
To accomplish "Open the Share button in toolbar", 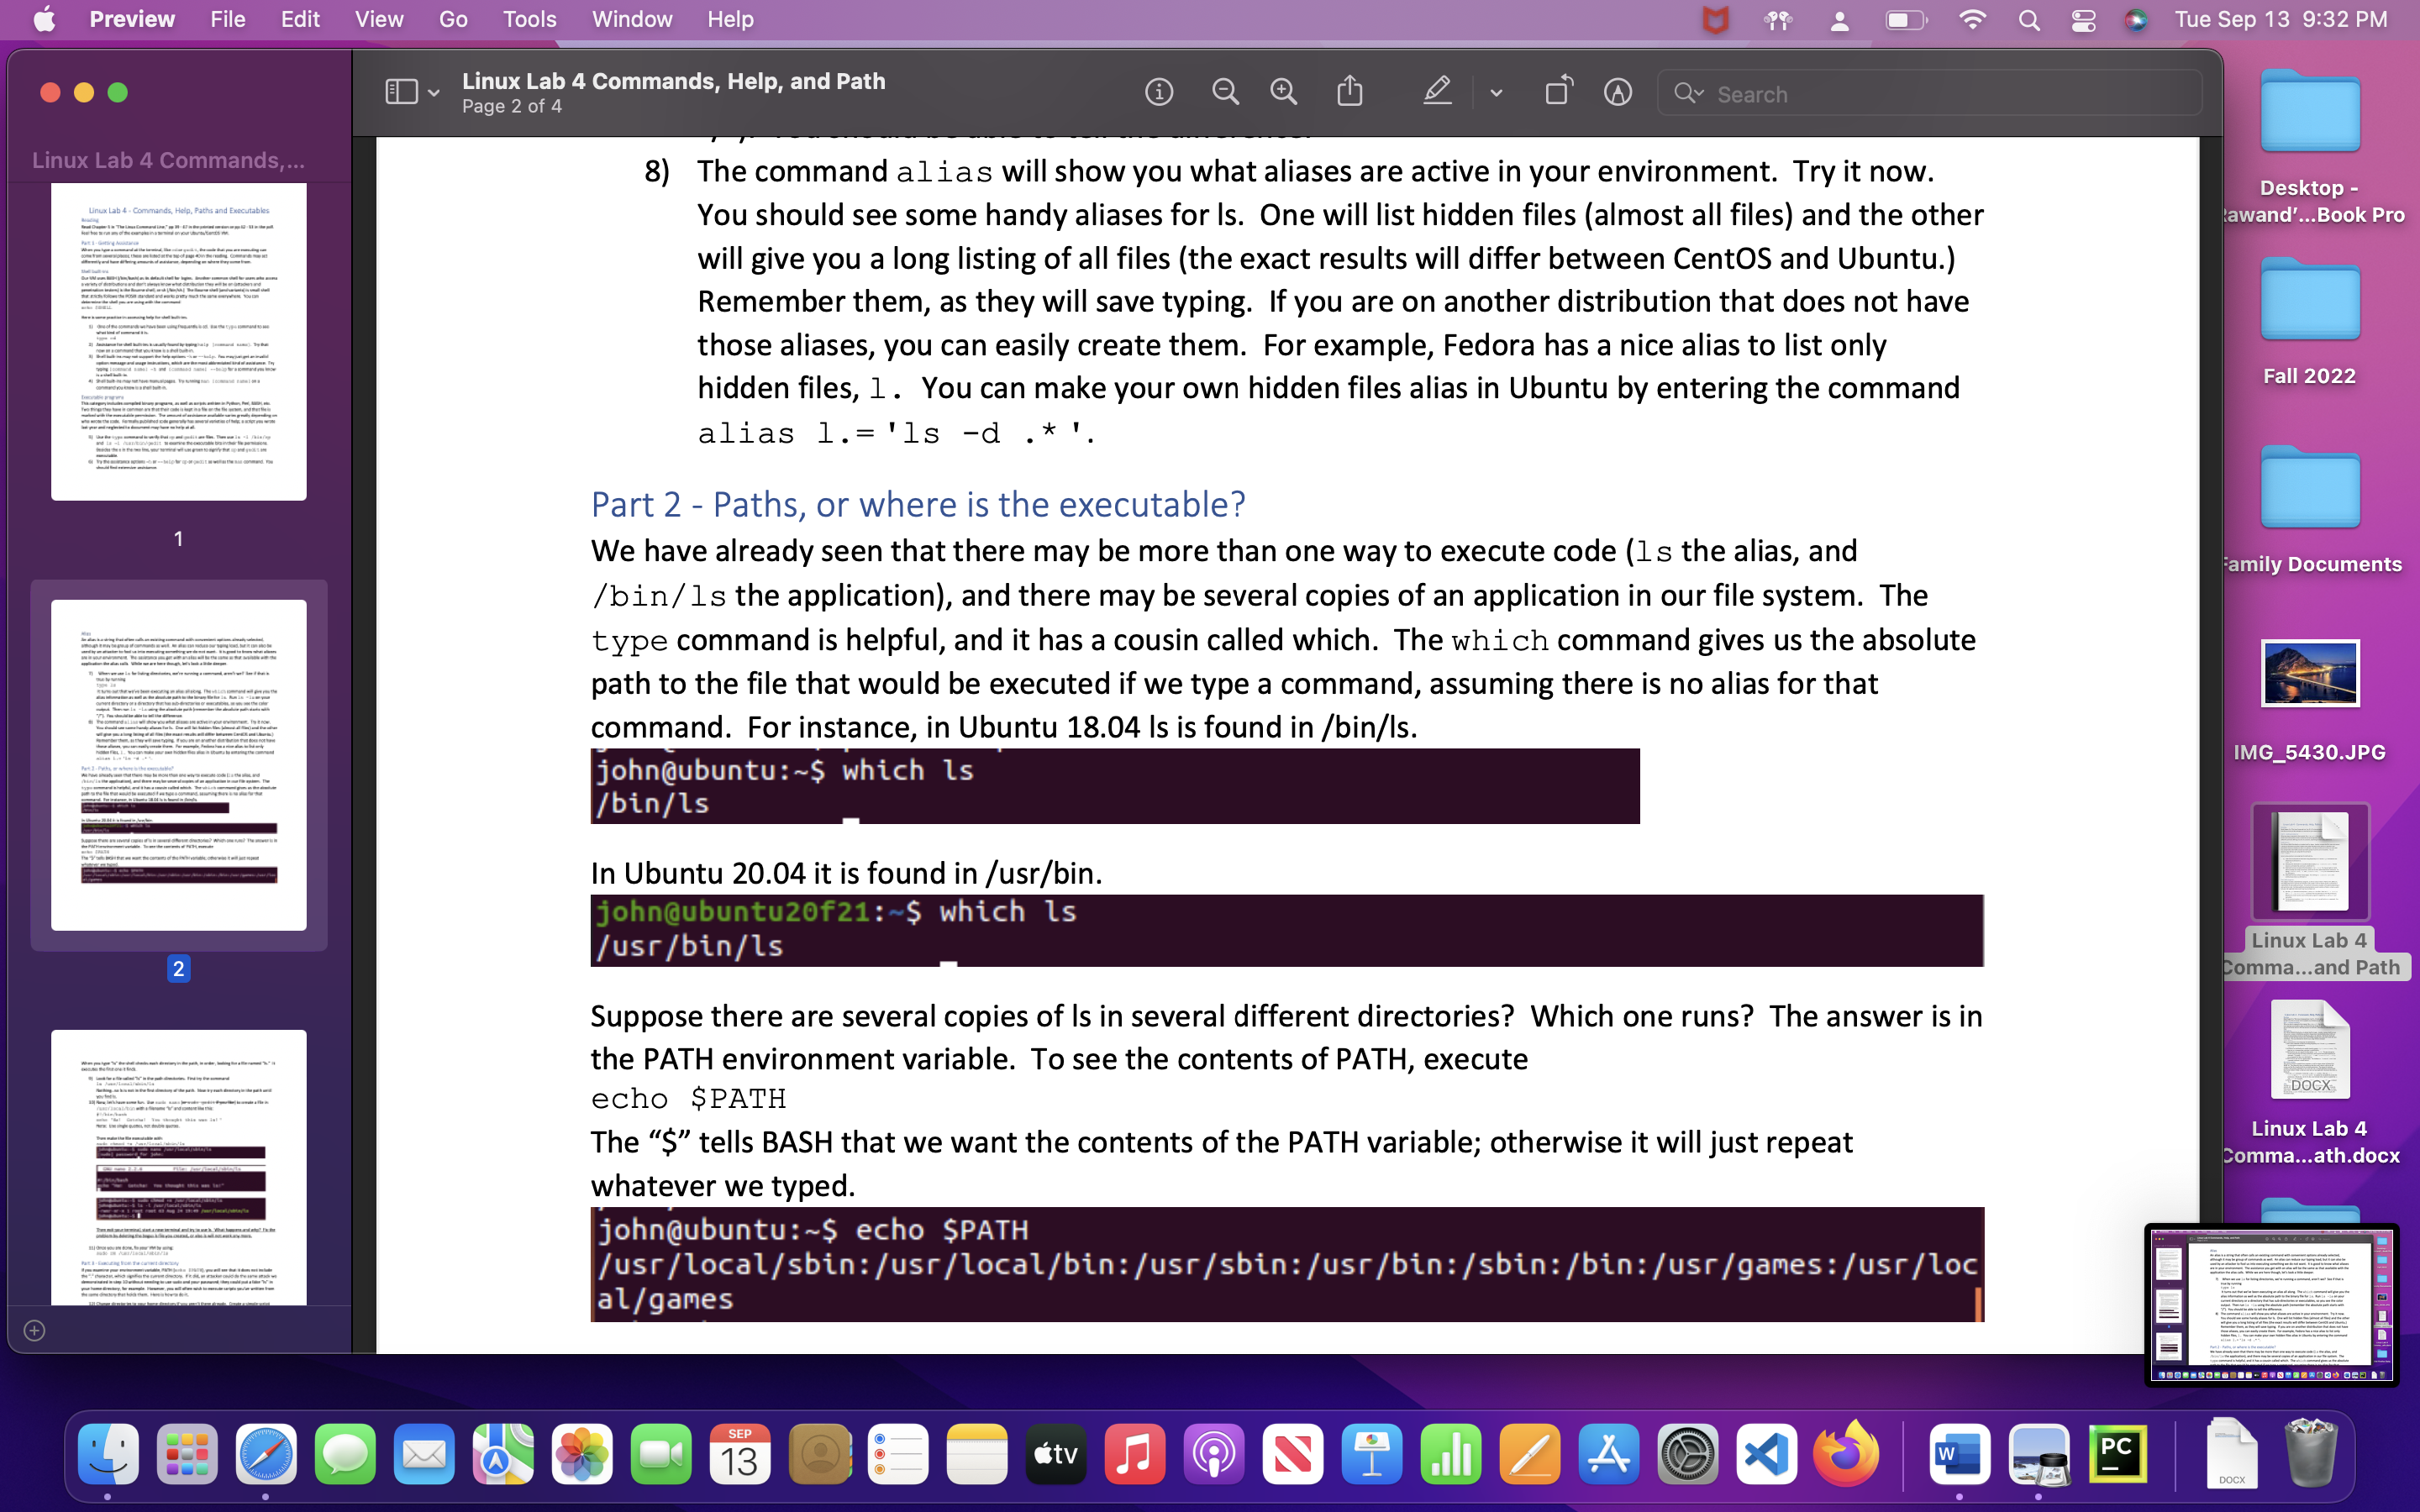I will click(1350, 91).
